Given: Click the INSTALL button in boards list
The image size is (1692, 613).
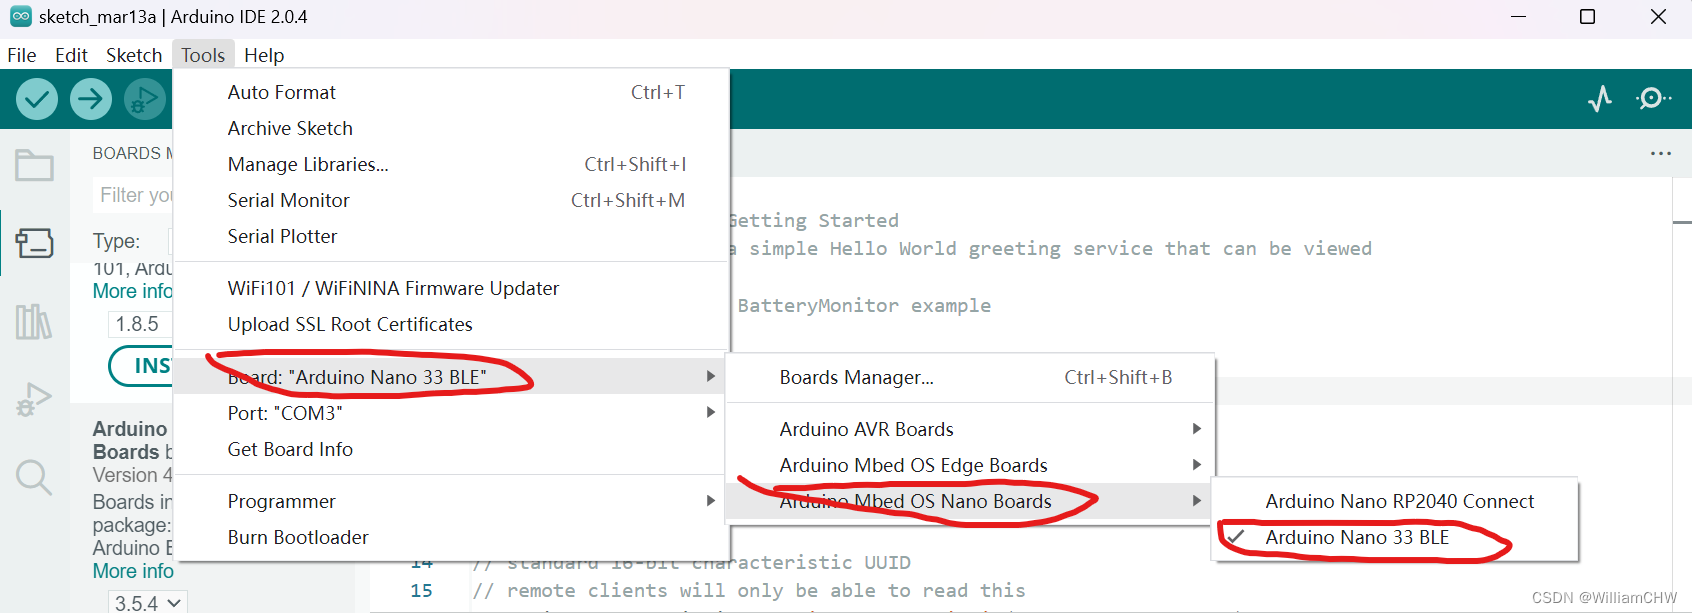Looking at the screenshot, I should click(x=142, y=366).
